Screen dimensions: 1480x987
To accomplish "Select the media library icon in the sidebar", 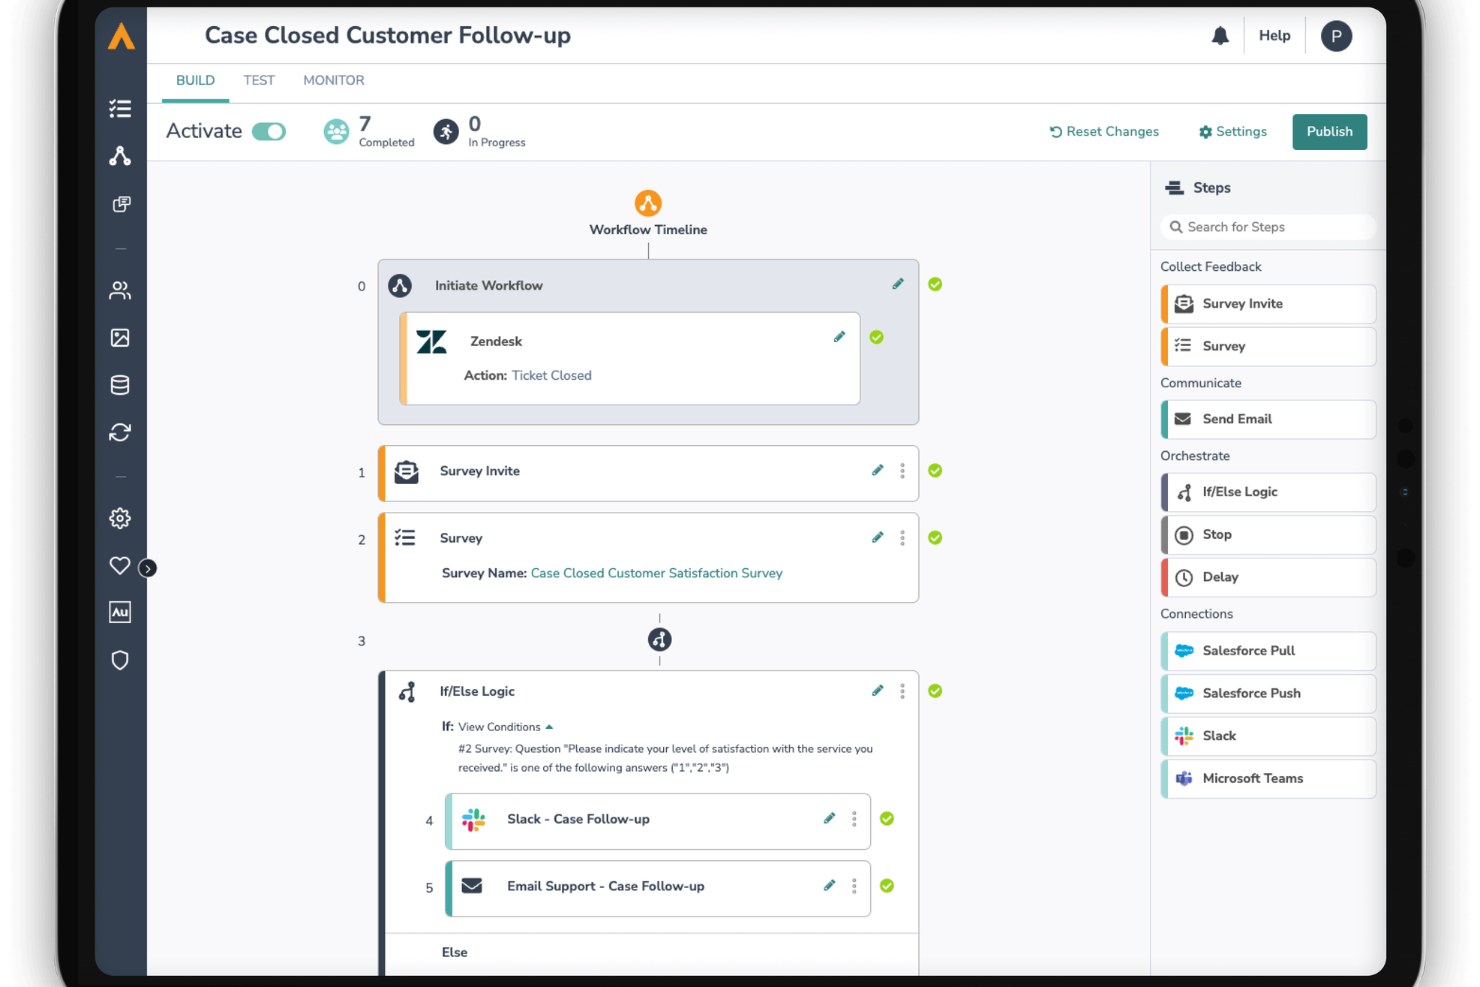I will (120, 338).
